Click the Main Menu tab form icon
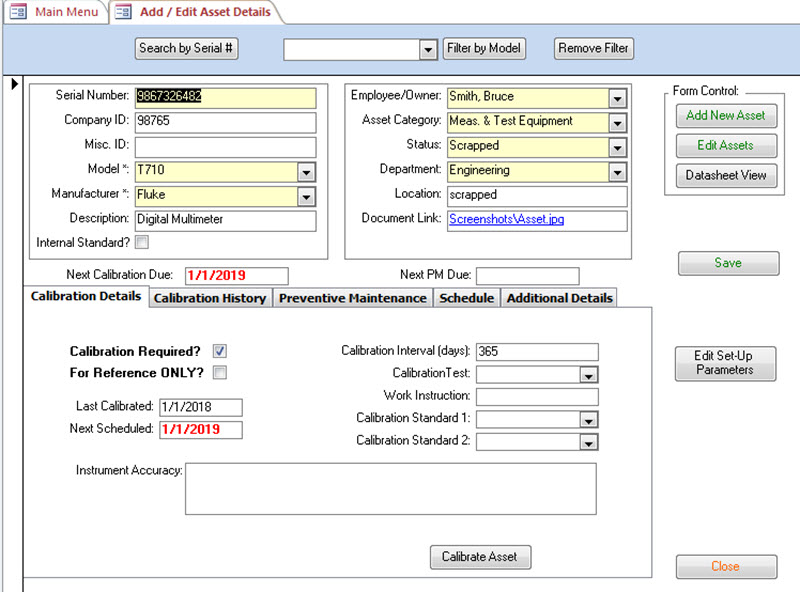 pos(18,12)
